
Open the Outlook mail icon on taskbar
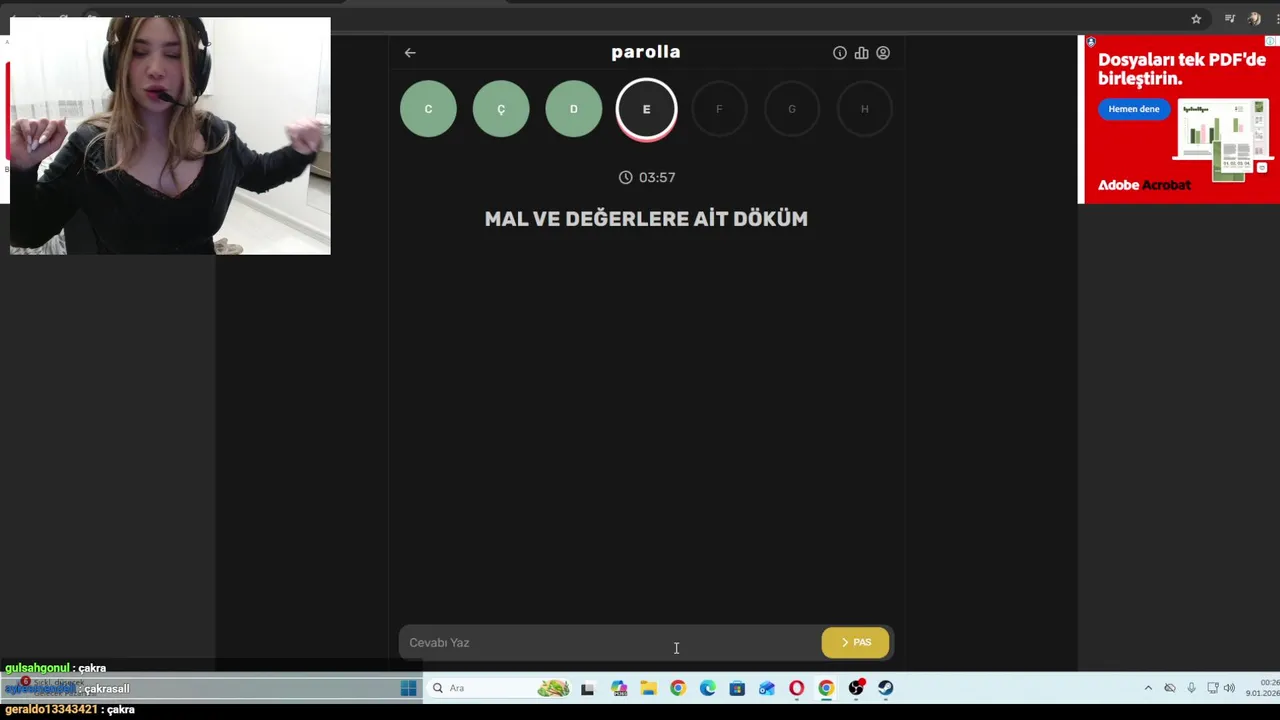click(767, 688)
